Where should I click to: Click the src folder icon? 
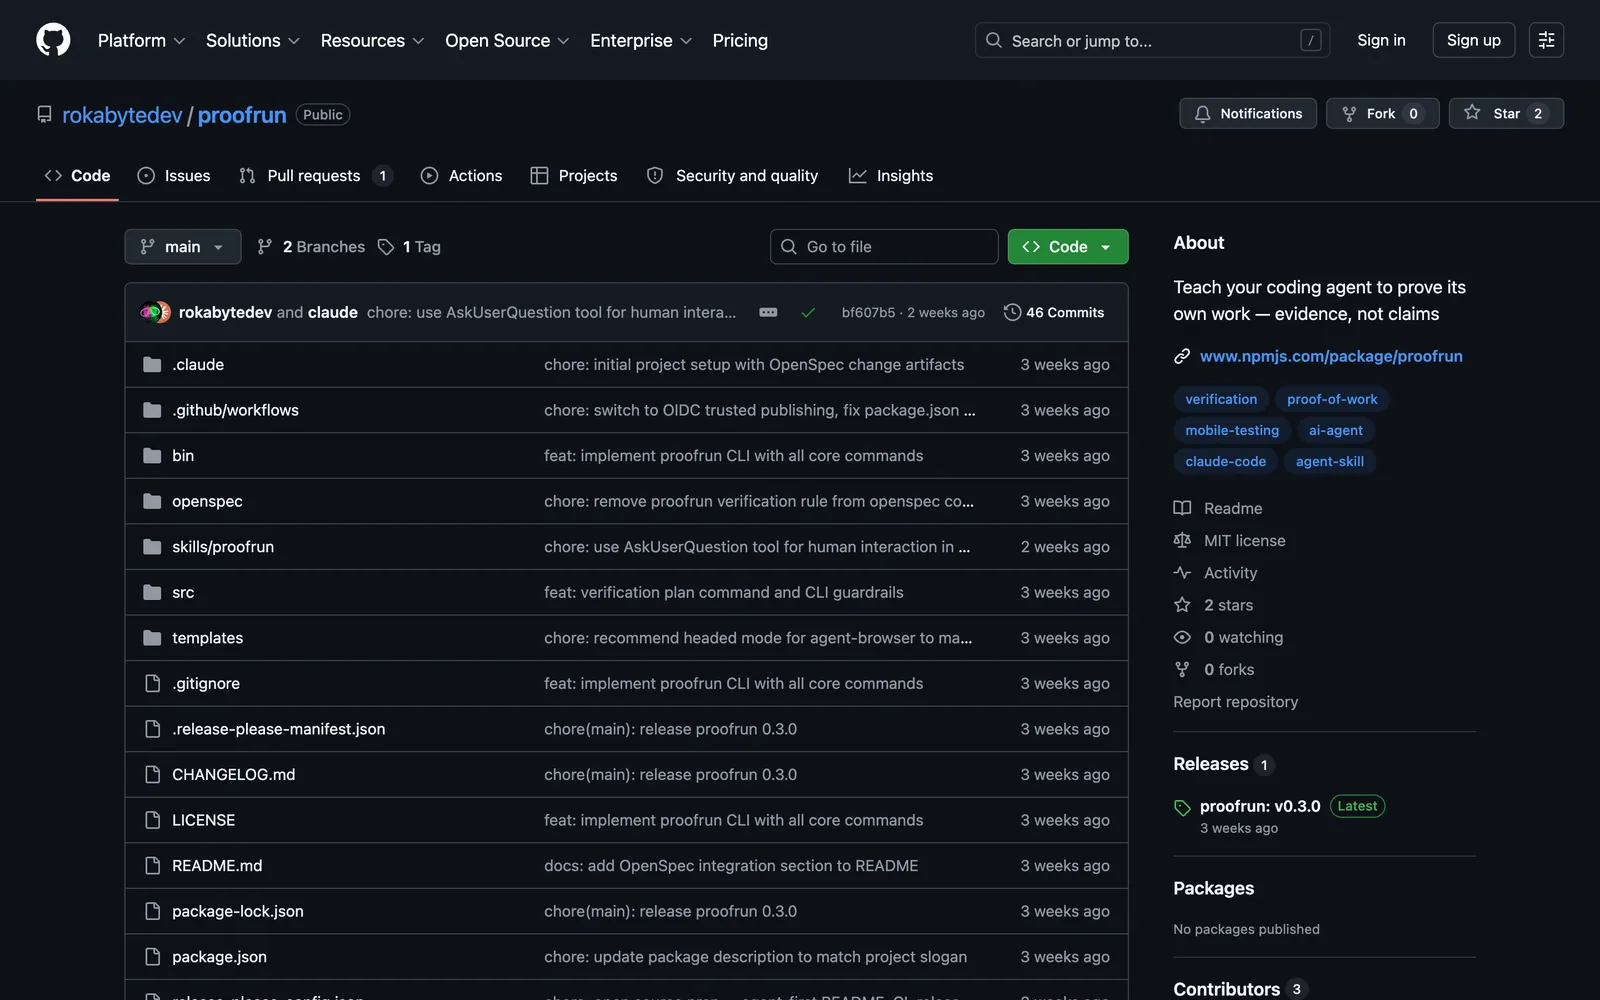tap(152, 593)
